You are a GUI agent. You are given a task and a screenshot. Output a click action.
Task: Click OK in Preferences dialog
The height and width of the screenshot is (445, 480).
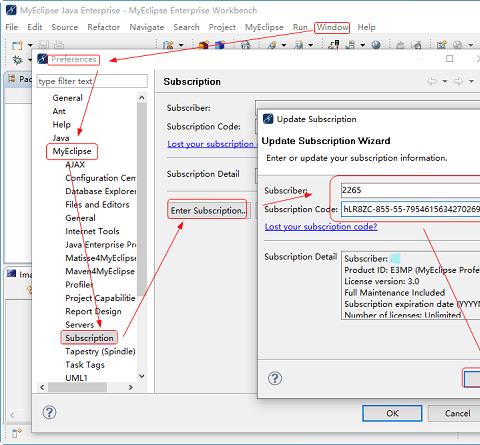pos(392,413)
